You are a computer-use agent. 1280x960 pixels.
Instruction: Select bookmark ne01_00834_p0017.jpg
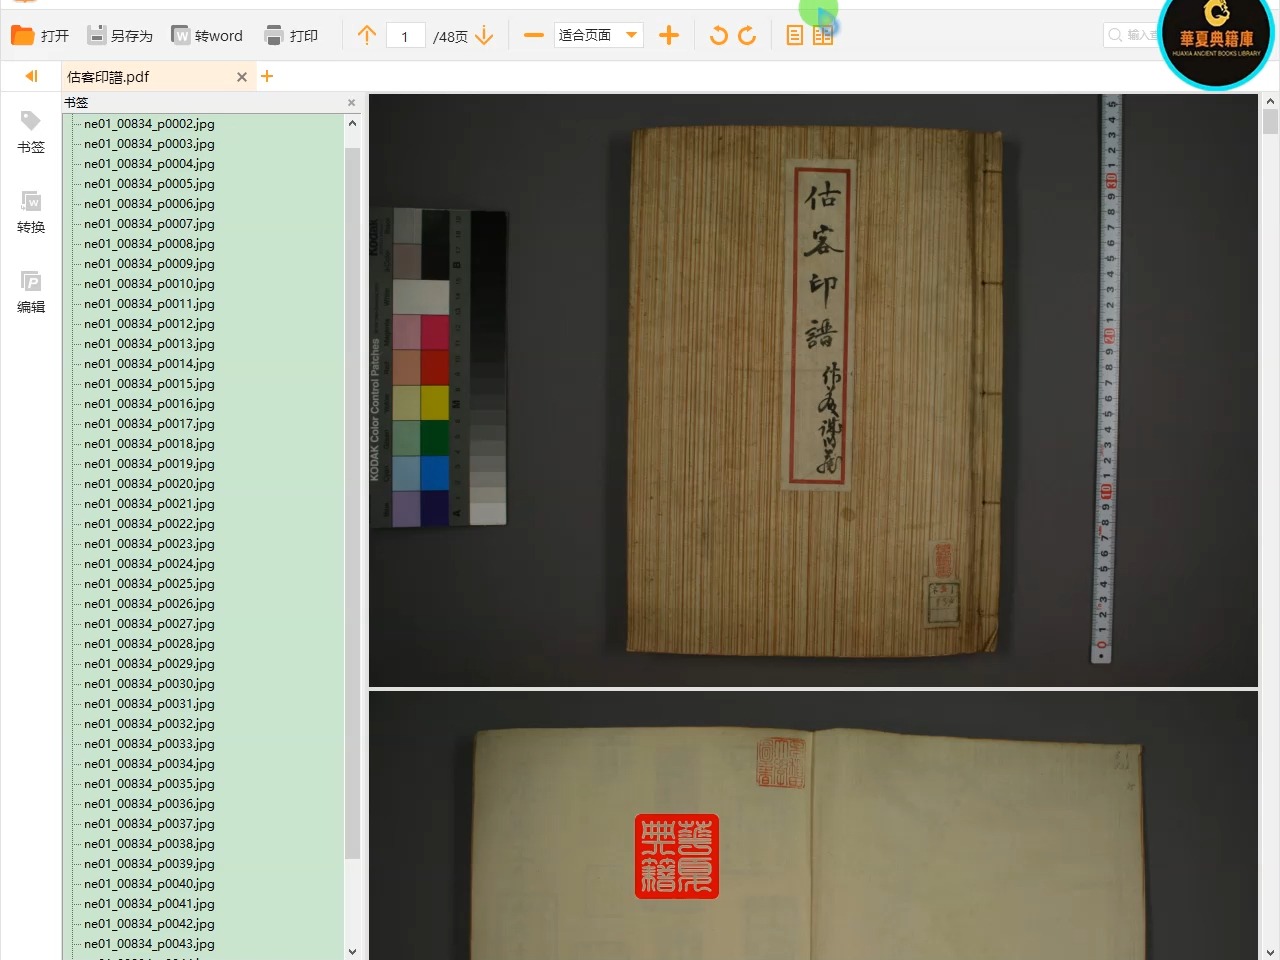[x=149, y=424]
